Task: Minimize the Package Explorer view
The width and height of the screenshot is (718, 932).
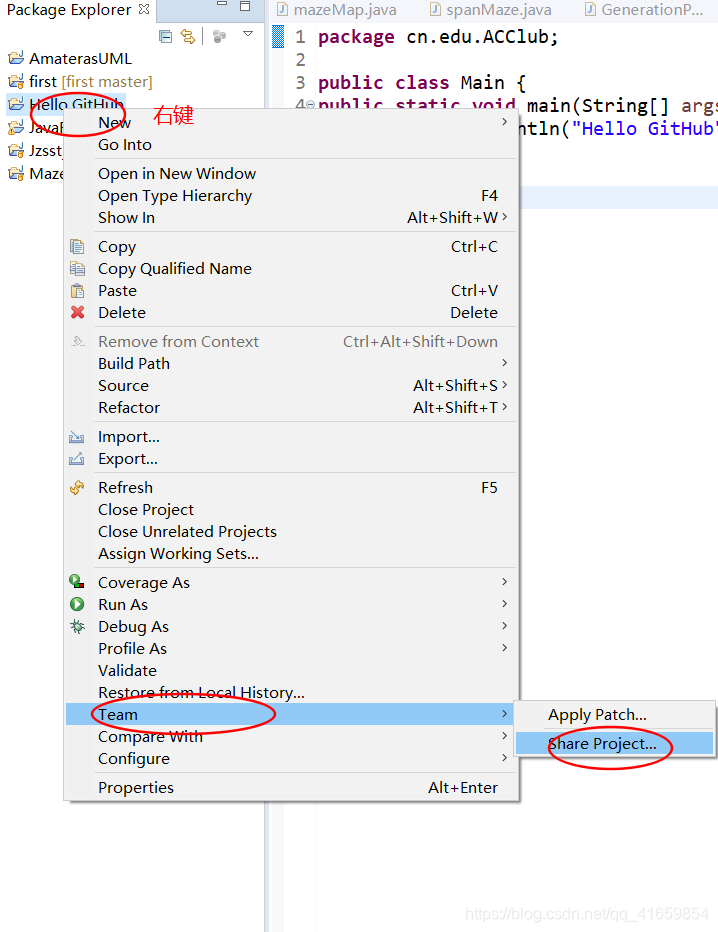Action: pyautogui.click(x=222, y=4)
